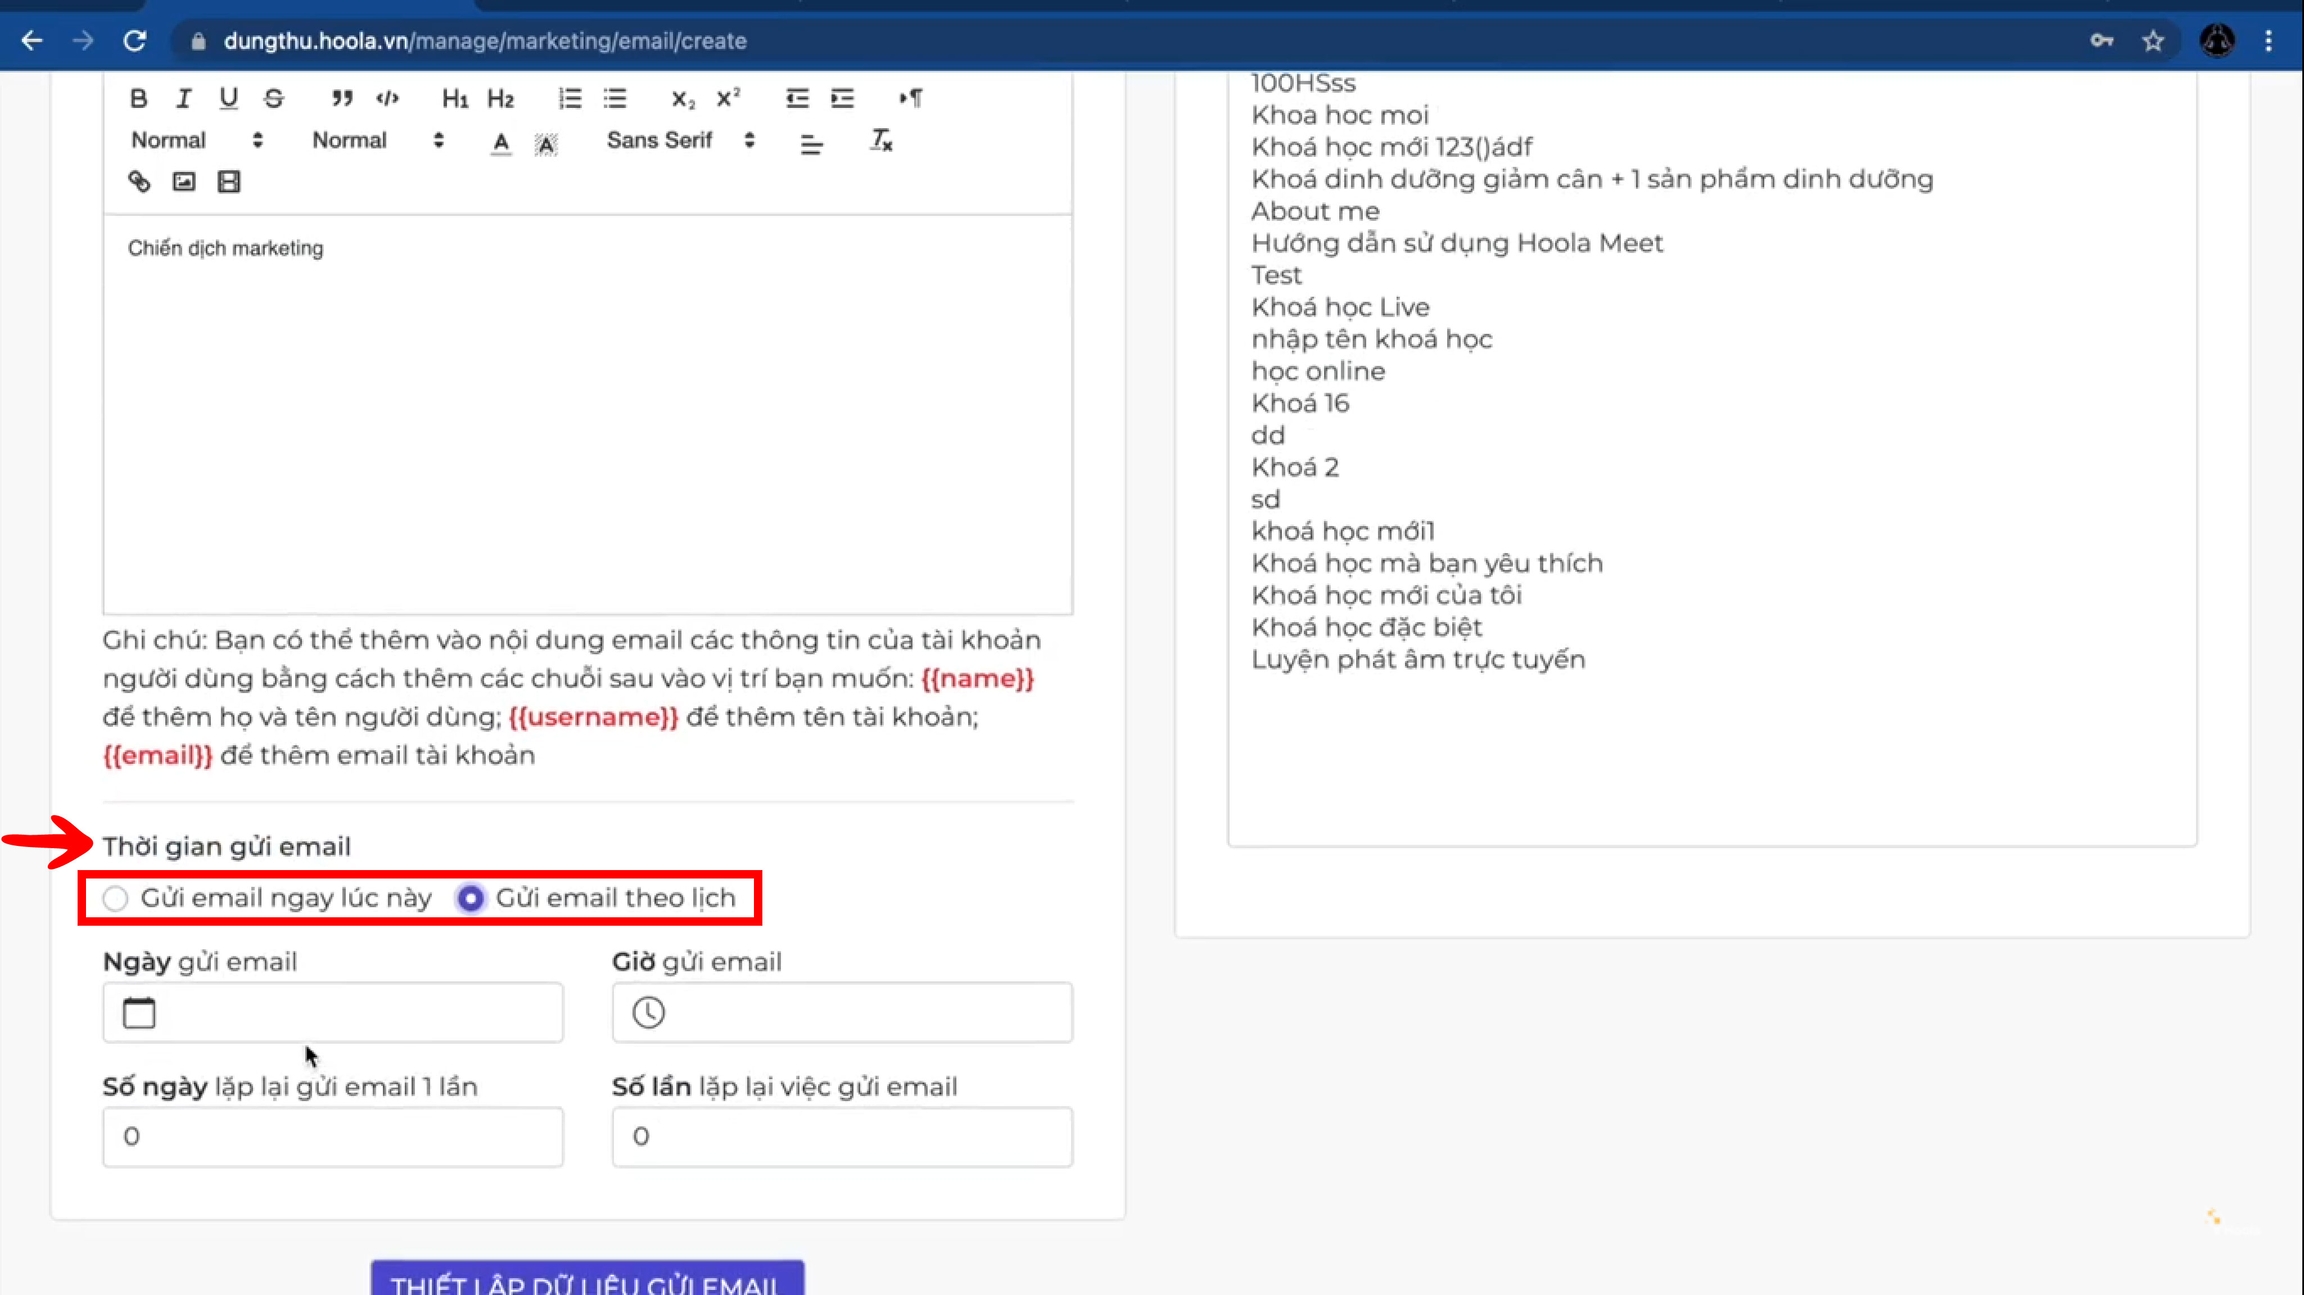This screenshot has width=2304, height=1295.
Task: Click the 'Ngày gửi email' date field
Action: pyautogui.click(x=333, y=1012)
